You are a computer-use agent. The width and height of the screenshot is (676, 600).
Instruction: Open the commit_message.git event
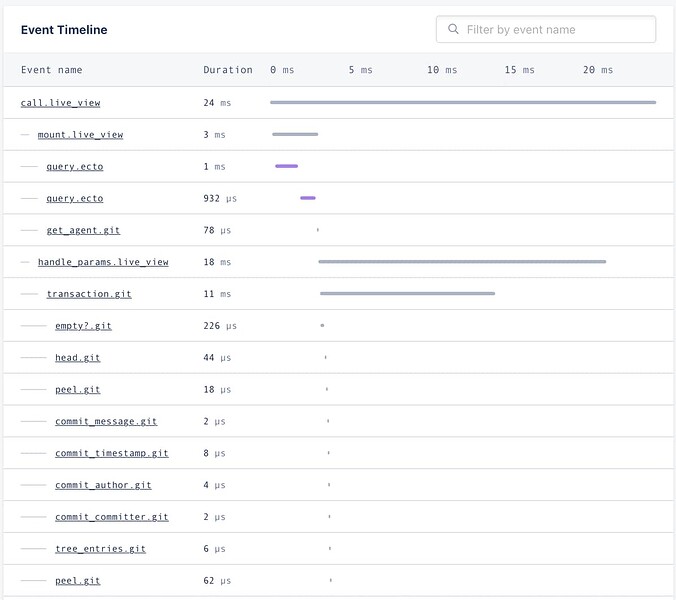click(x=106, y=422)
